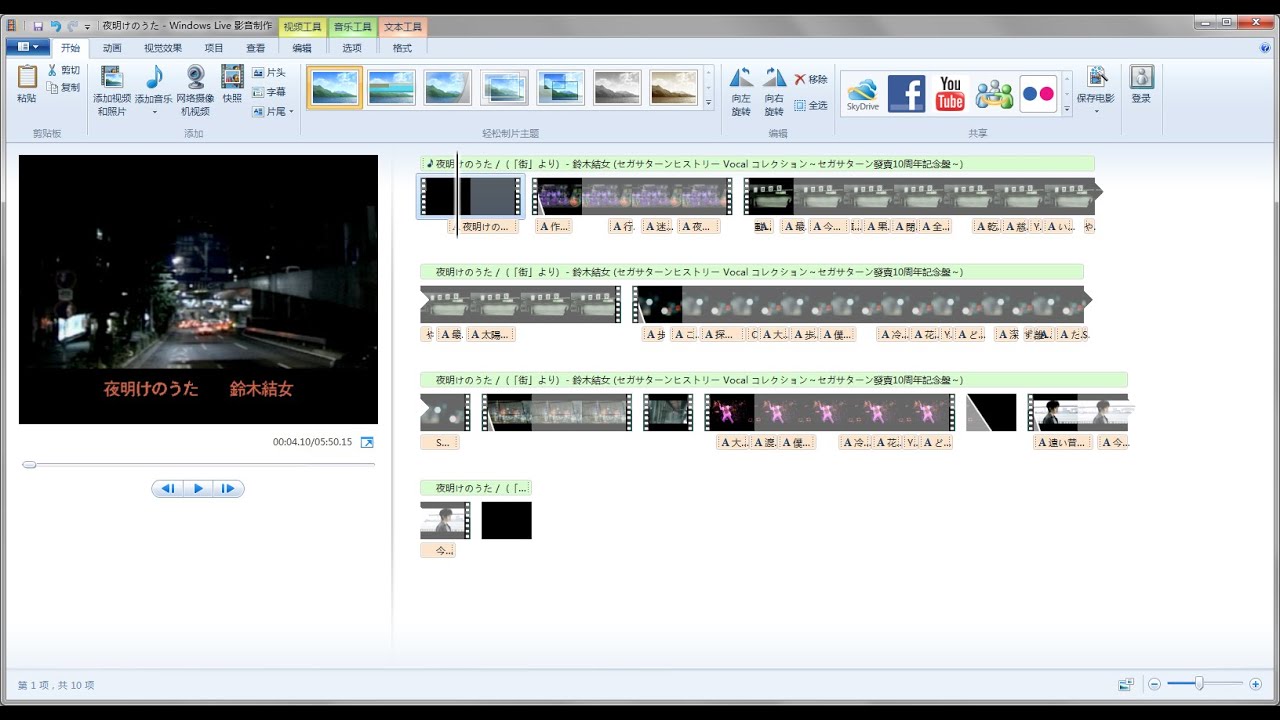The height and width of the screenshot is (720, 1280).
Task: Open Text Tools Format (格式) tab
Action: click(x=402, y=48)
